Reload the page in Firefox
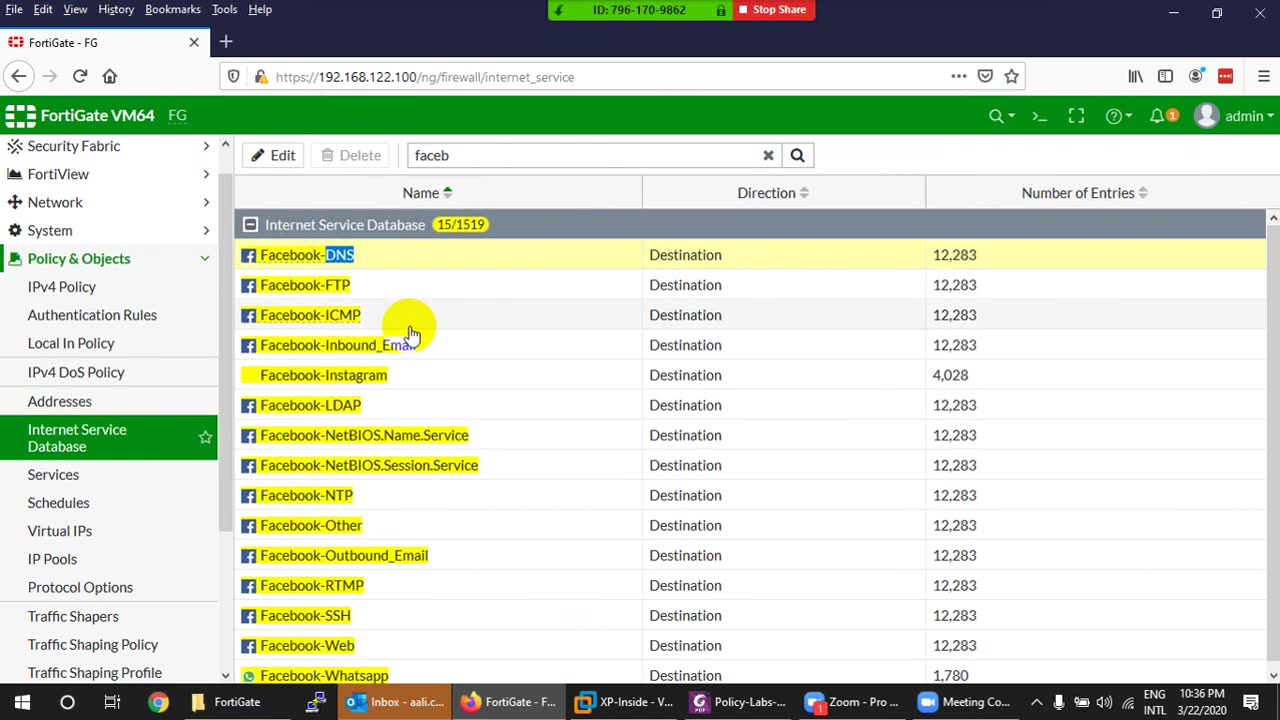 tap(80, 76)
